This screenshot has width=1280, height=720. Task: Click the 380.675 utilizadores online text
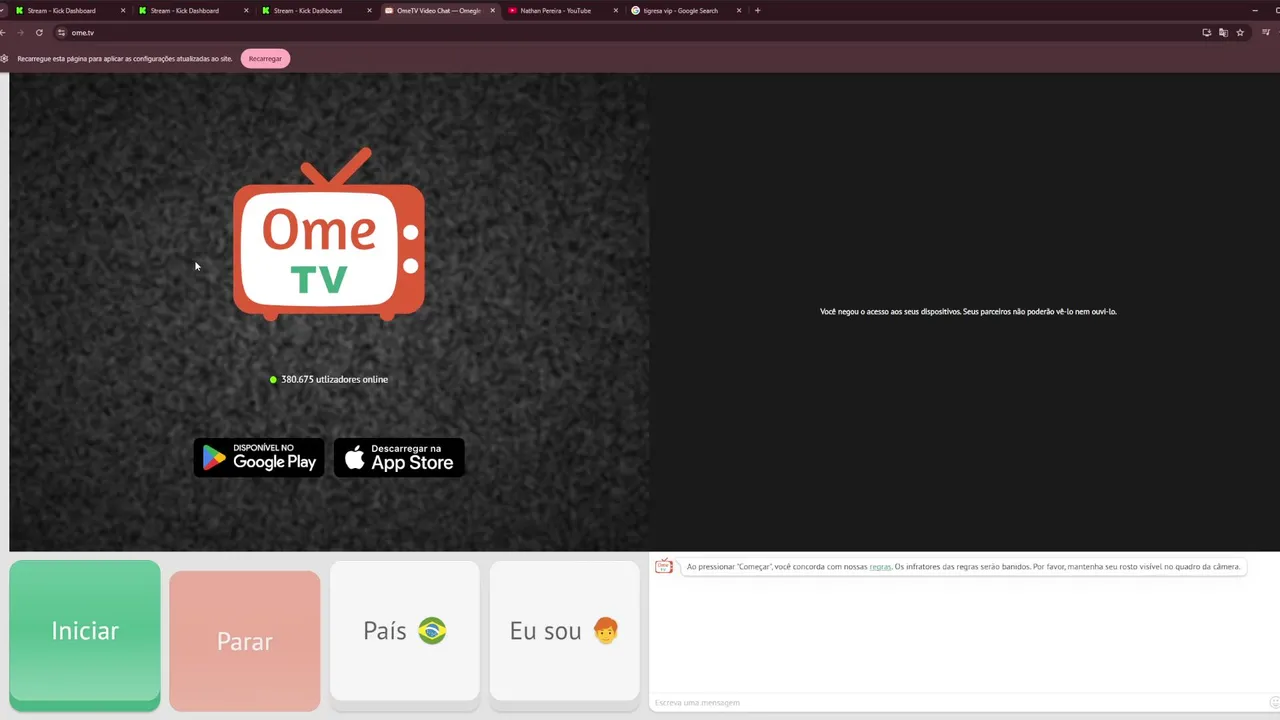(334, 380)
